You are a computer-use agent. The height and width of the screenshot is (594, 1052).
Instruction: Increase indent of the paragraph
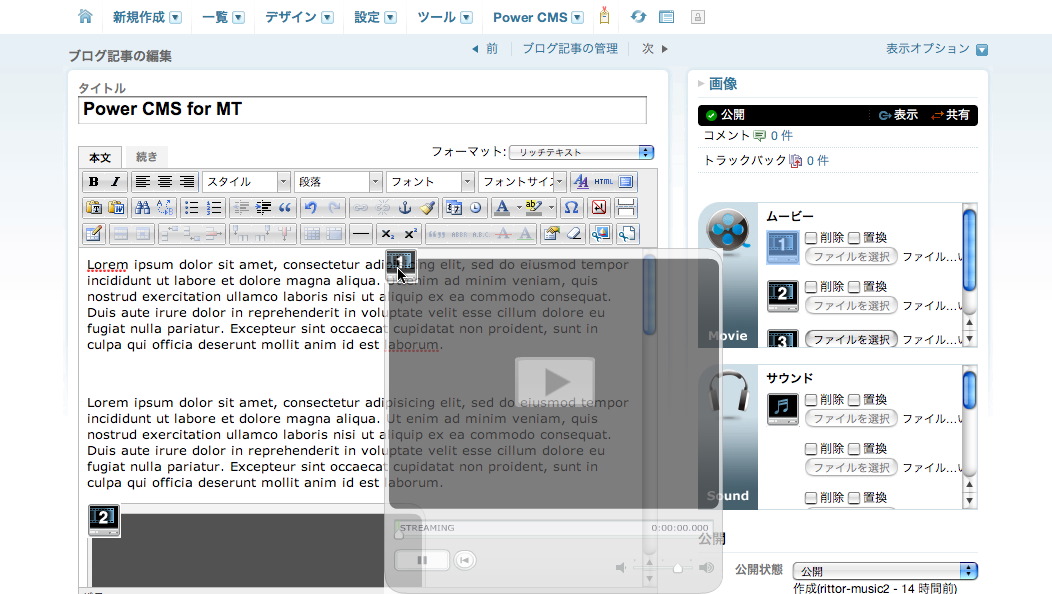point(263,208)
